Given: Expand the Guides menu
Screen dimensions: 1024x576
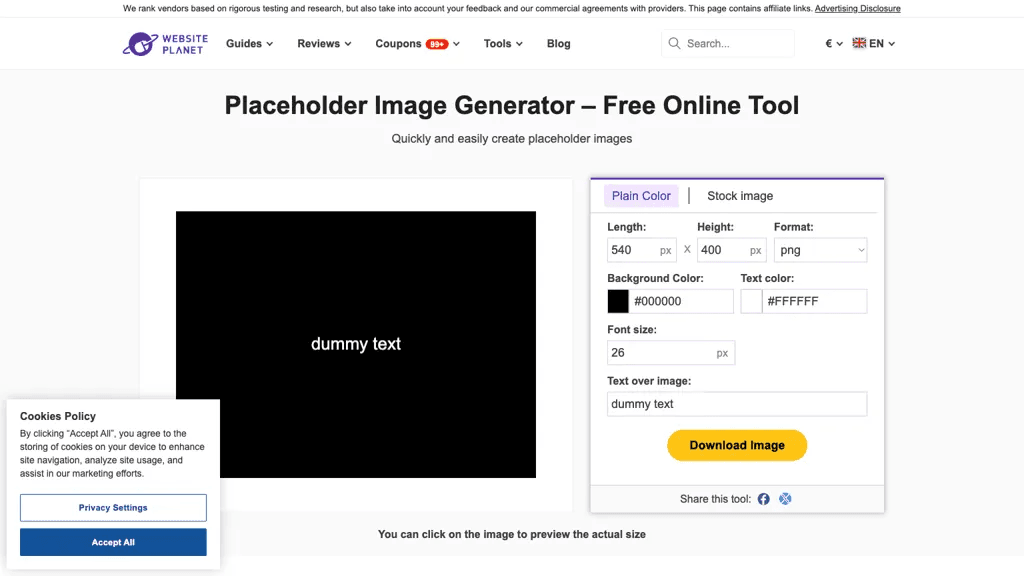Looking at the screenshot, I should pos(249,44).
